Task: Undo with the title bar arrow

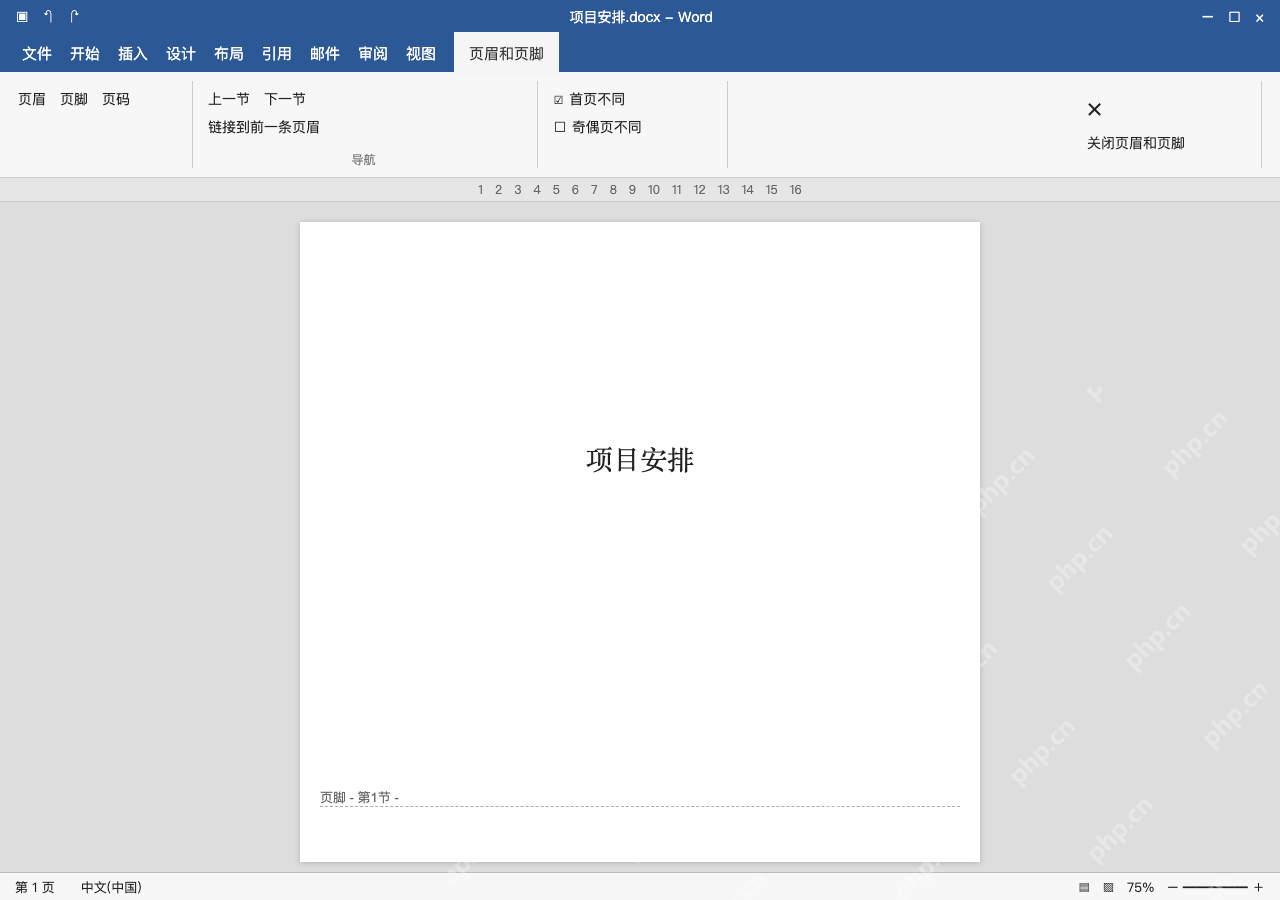Action: pos(48,17)
